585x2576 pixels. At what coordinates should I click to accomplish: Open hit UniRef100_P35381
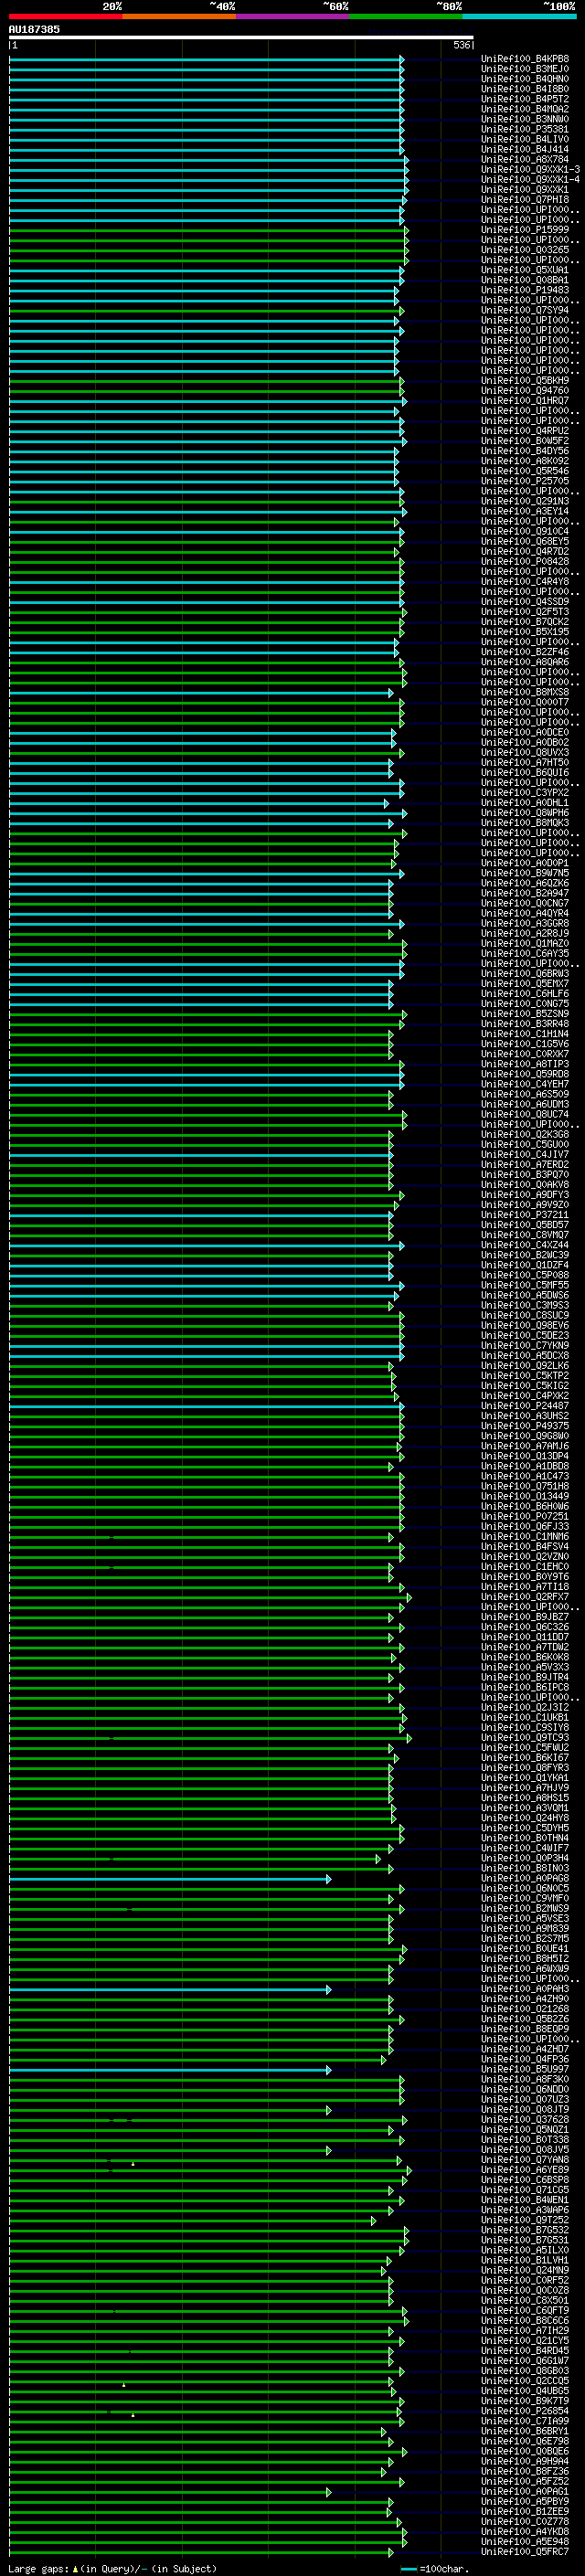coord(524,129)
